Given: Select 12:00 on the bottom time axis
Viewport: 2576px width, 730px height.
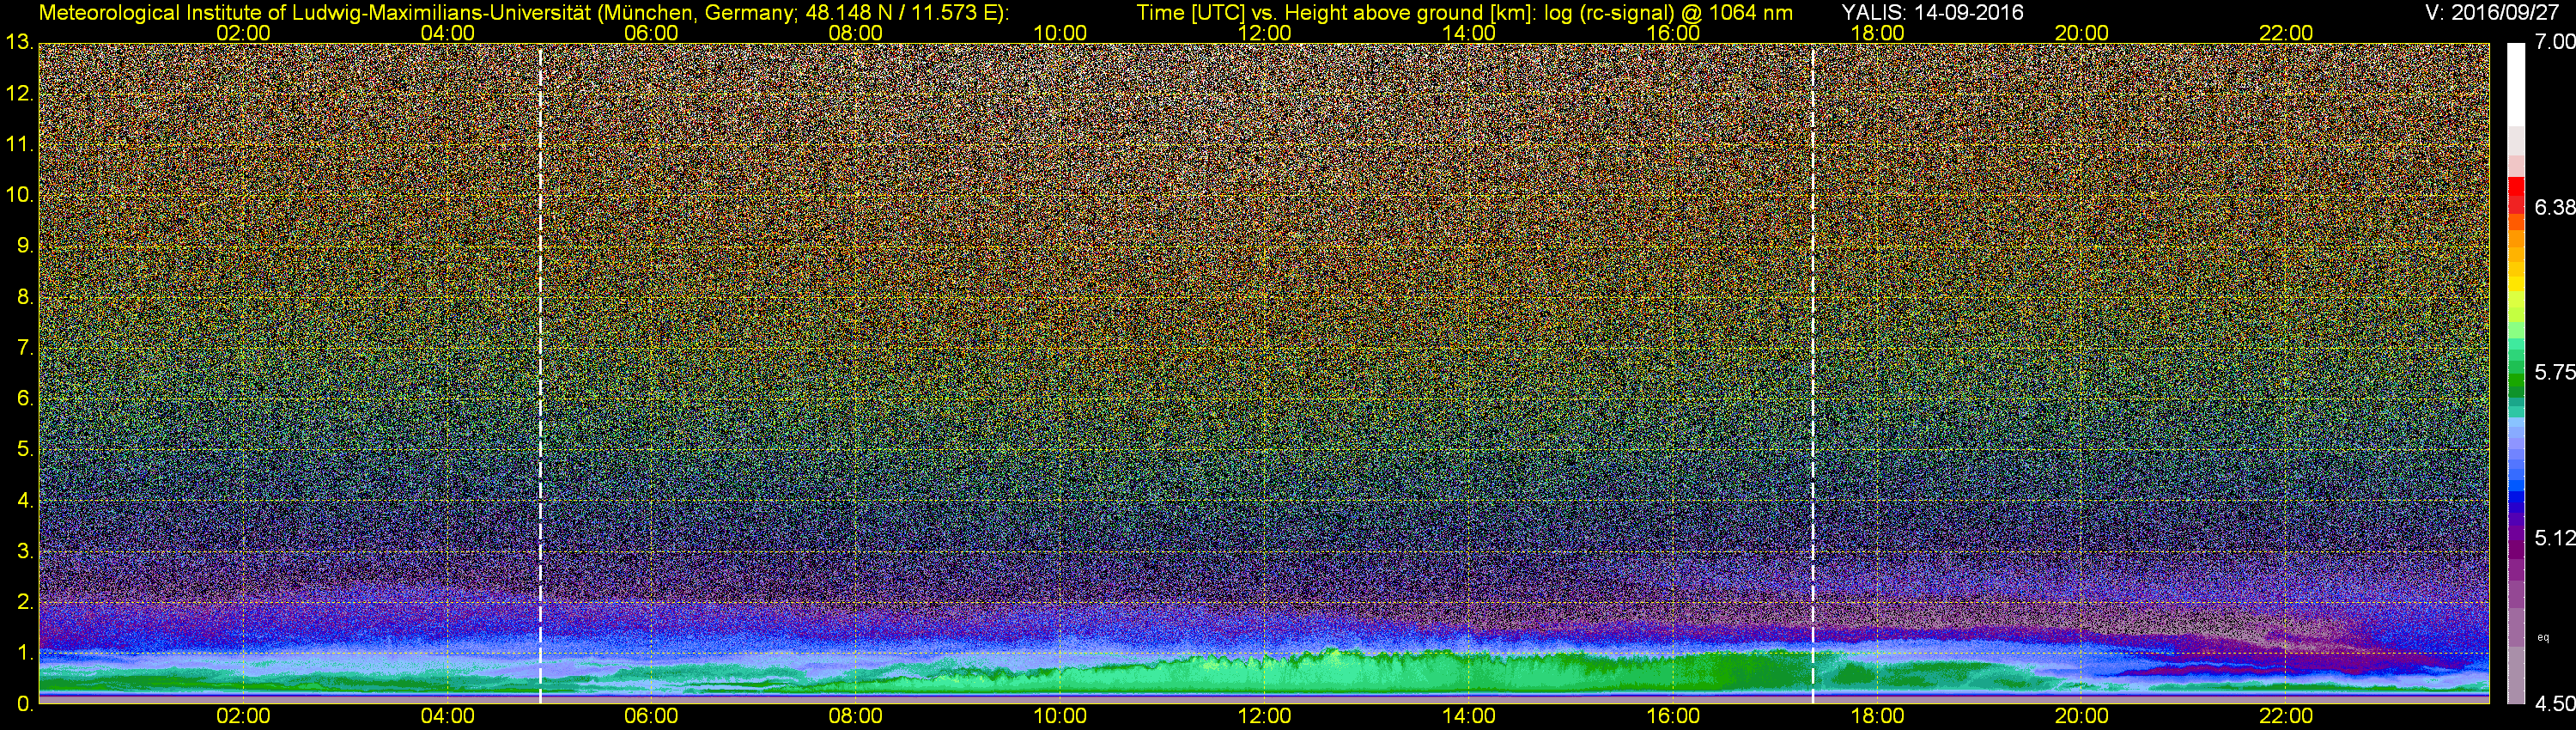Looking at the screenshot, I should tap(1264, 717).
